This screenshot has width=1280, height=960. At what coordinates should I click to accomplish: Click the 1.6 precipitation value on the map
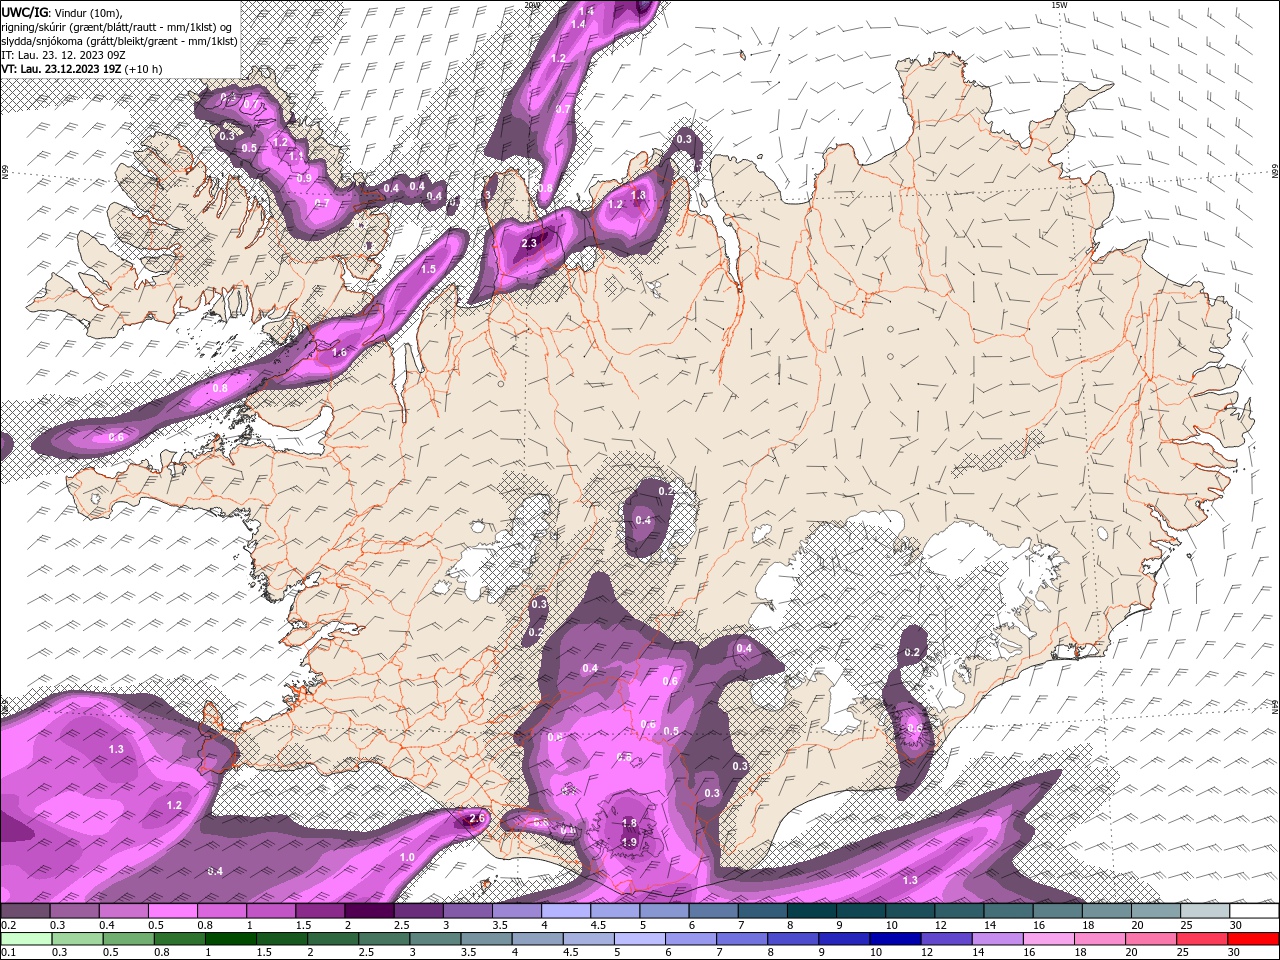[339, 352]
